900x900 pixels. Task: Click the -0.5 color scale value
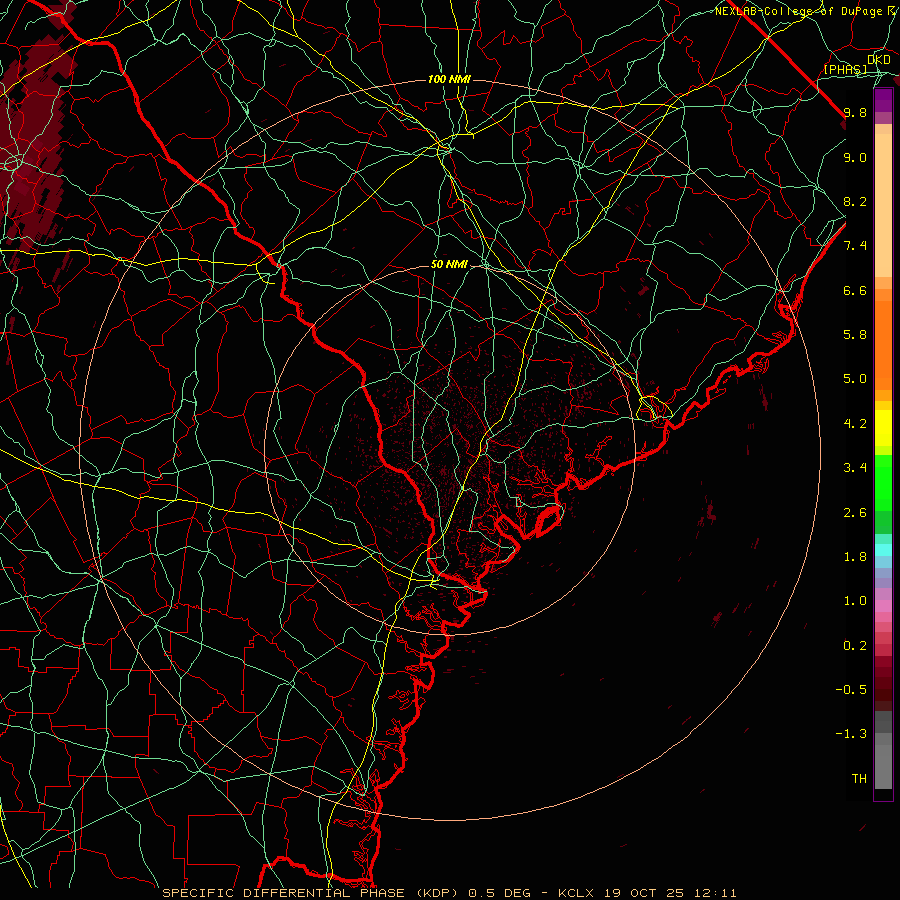click(x=851, y=690)
